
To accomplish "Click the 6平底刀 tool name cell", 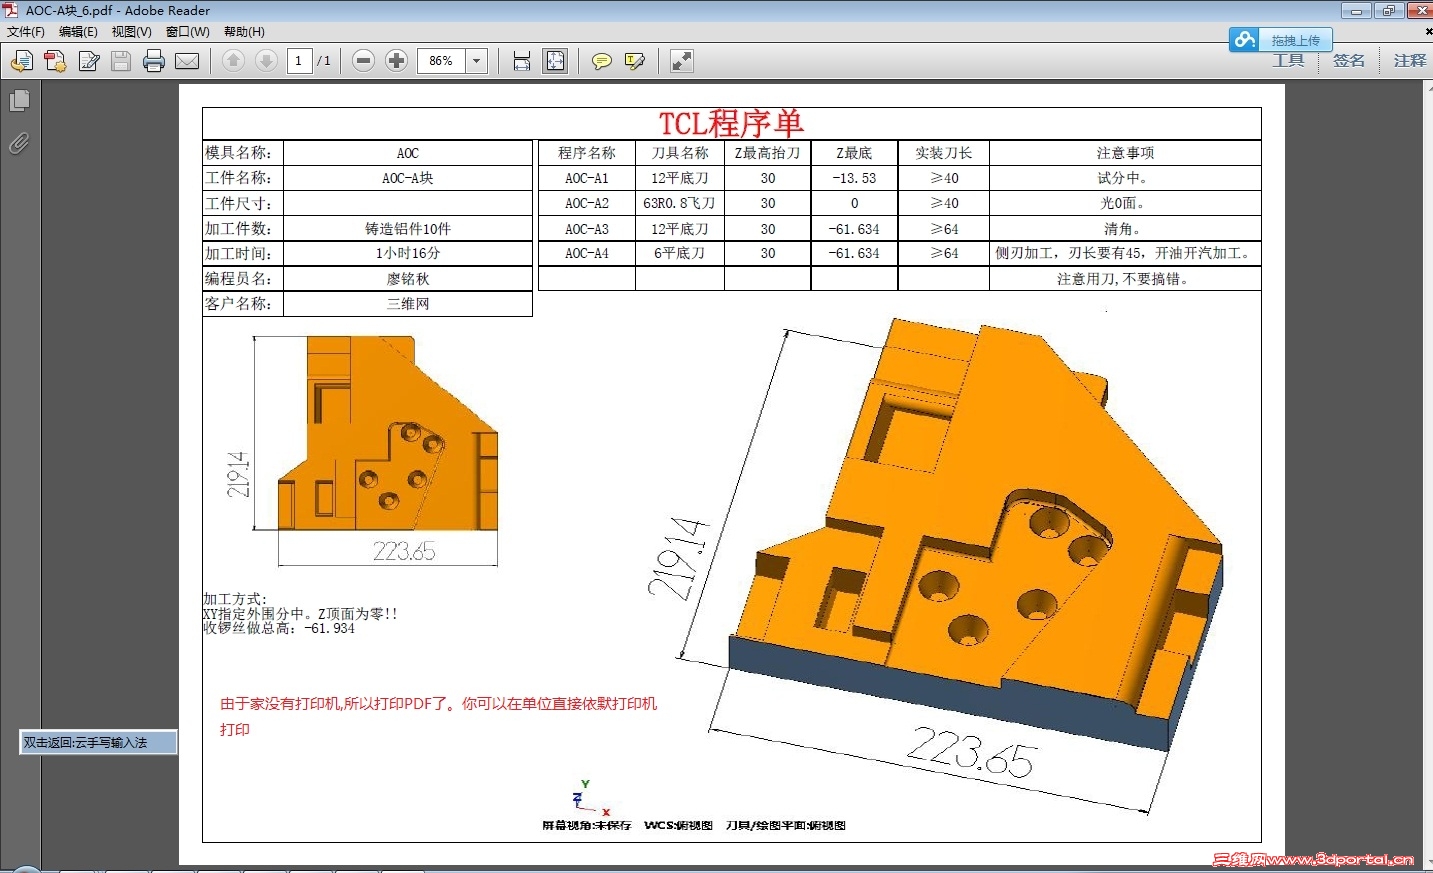I will pyautogui.click(x=680, y=254).
